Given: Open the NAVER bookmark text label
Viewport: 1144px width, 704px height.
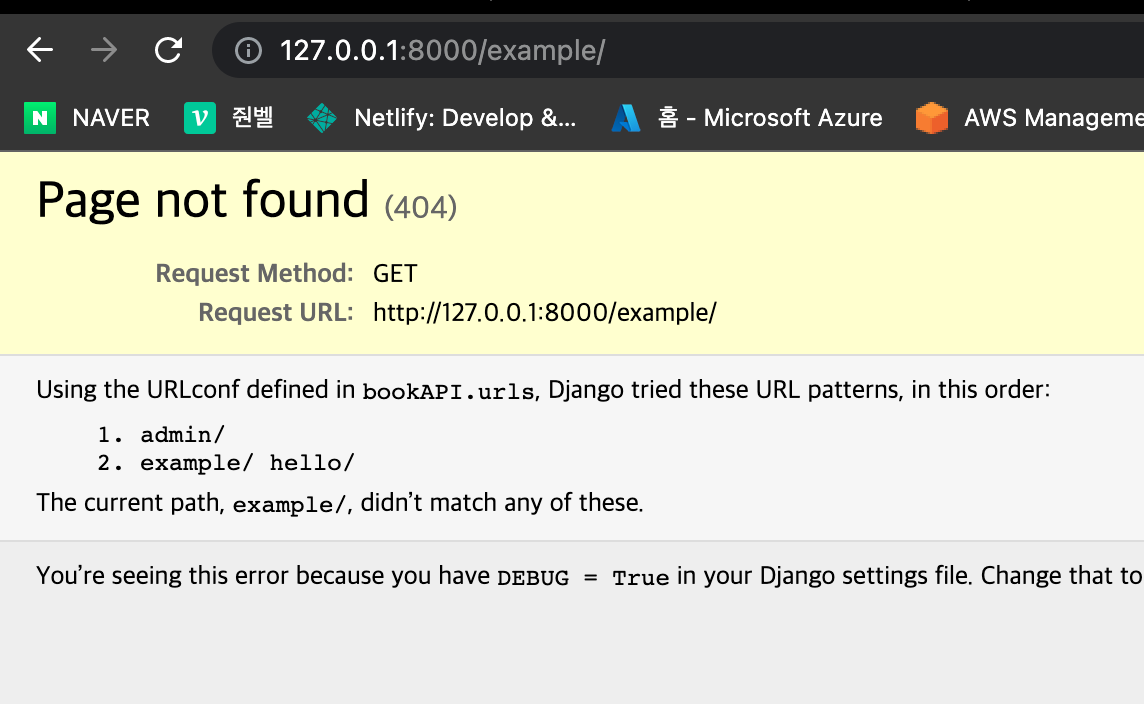Looking at the screenshot, I should pos(111,118).
